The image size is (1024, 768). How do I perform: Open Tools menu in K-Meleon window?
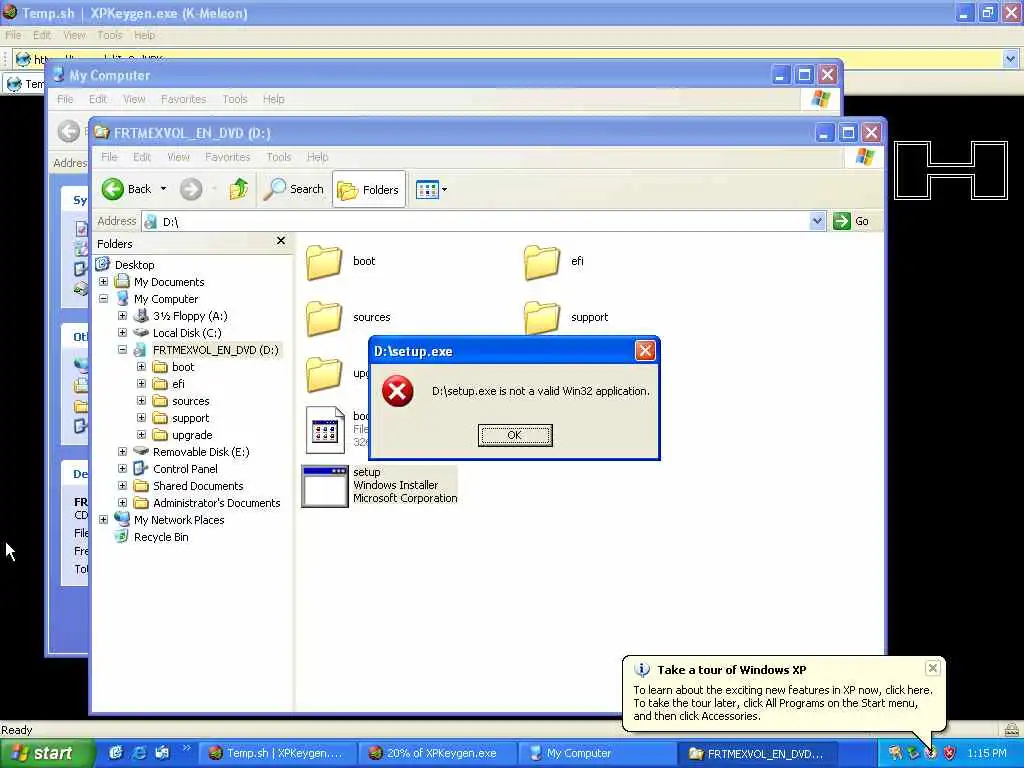coord(110,35)
